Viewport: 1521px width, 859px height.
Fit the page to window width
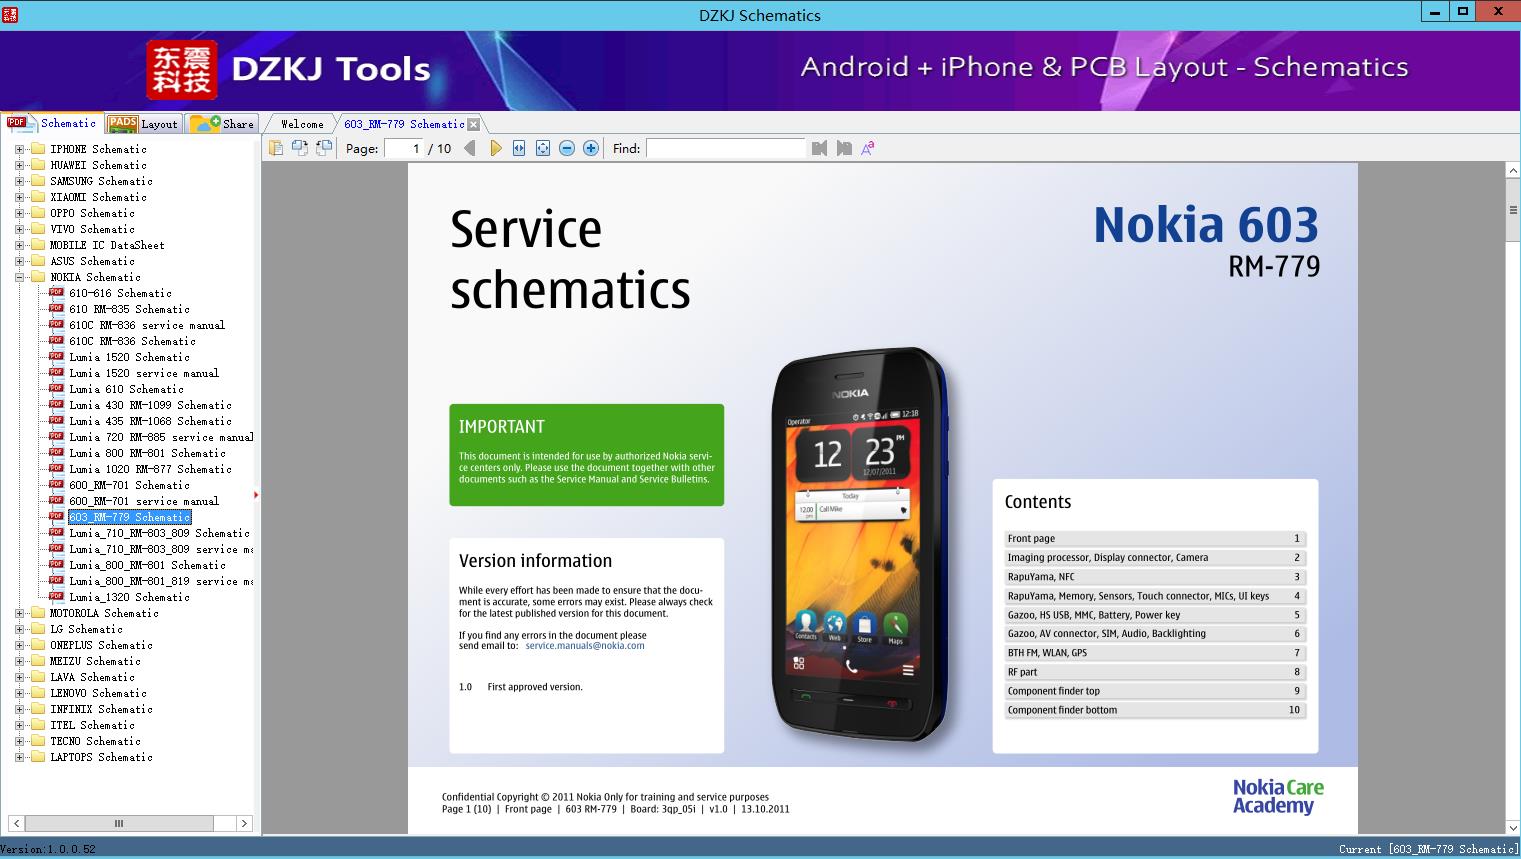(x=519, y=148)
